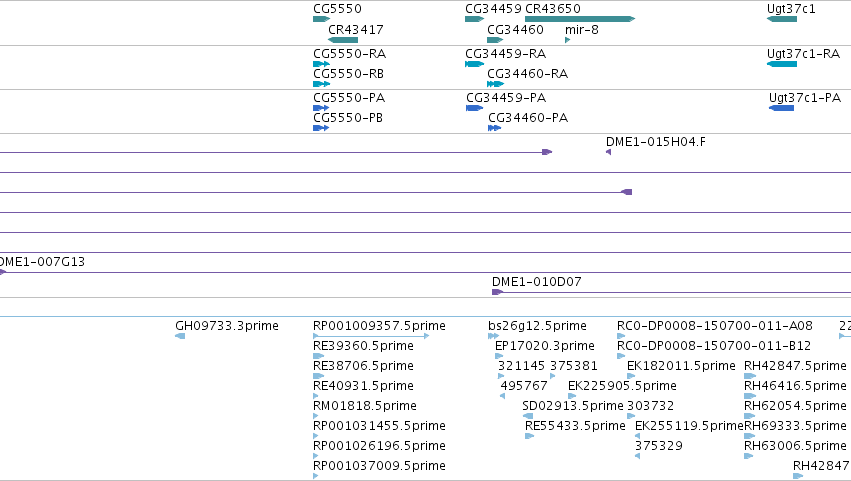Click the RE55433.5prime EST label

[x=575, y=426]
